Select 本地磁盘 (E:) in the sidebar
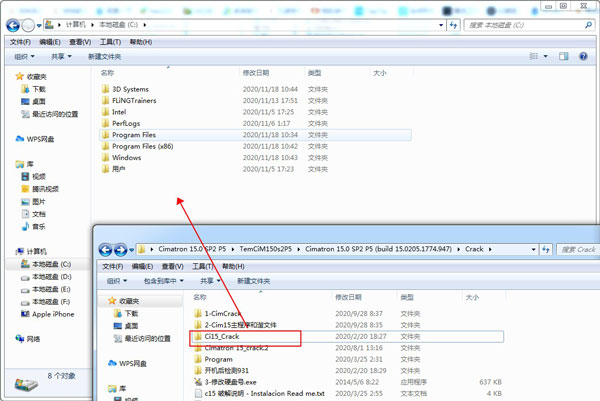The width and height of the screenshot is (600, 401). pyautogui.click(x=46, y=289)
